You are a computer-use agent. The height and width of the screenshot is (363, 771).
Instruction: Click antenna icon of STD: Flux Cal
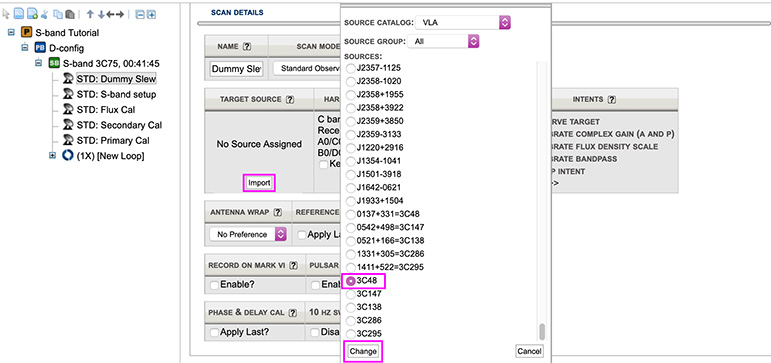tap(68, 110)
